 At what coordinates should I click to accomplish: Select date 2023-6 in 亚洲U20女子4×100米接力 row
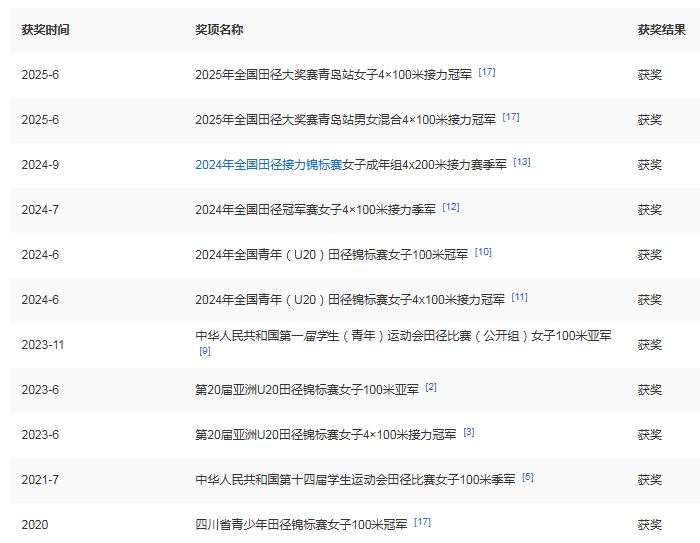pos(40,435)
